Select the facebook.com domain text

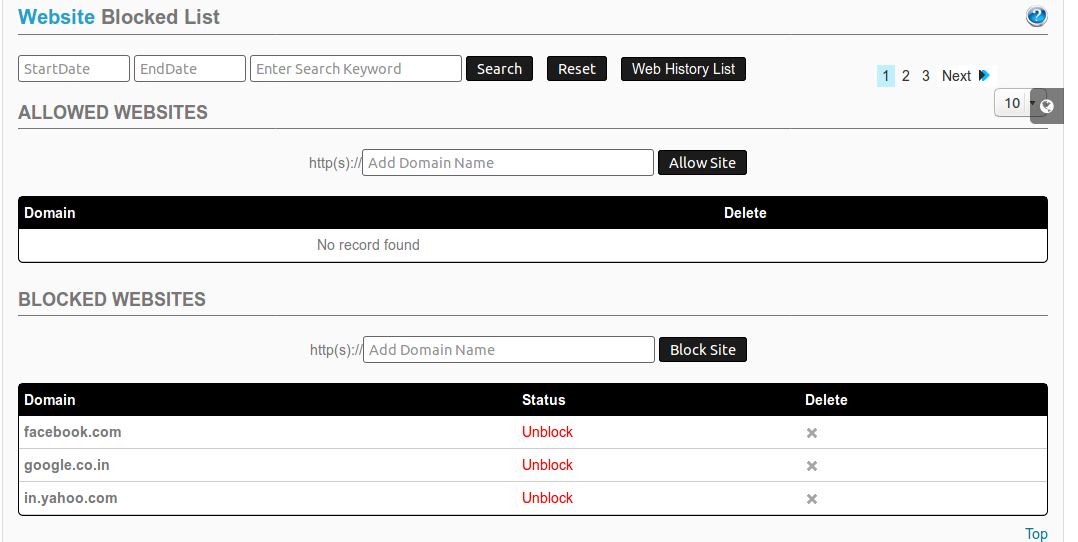coord(72,432)
